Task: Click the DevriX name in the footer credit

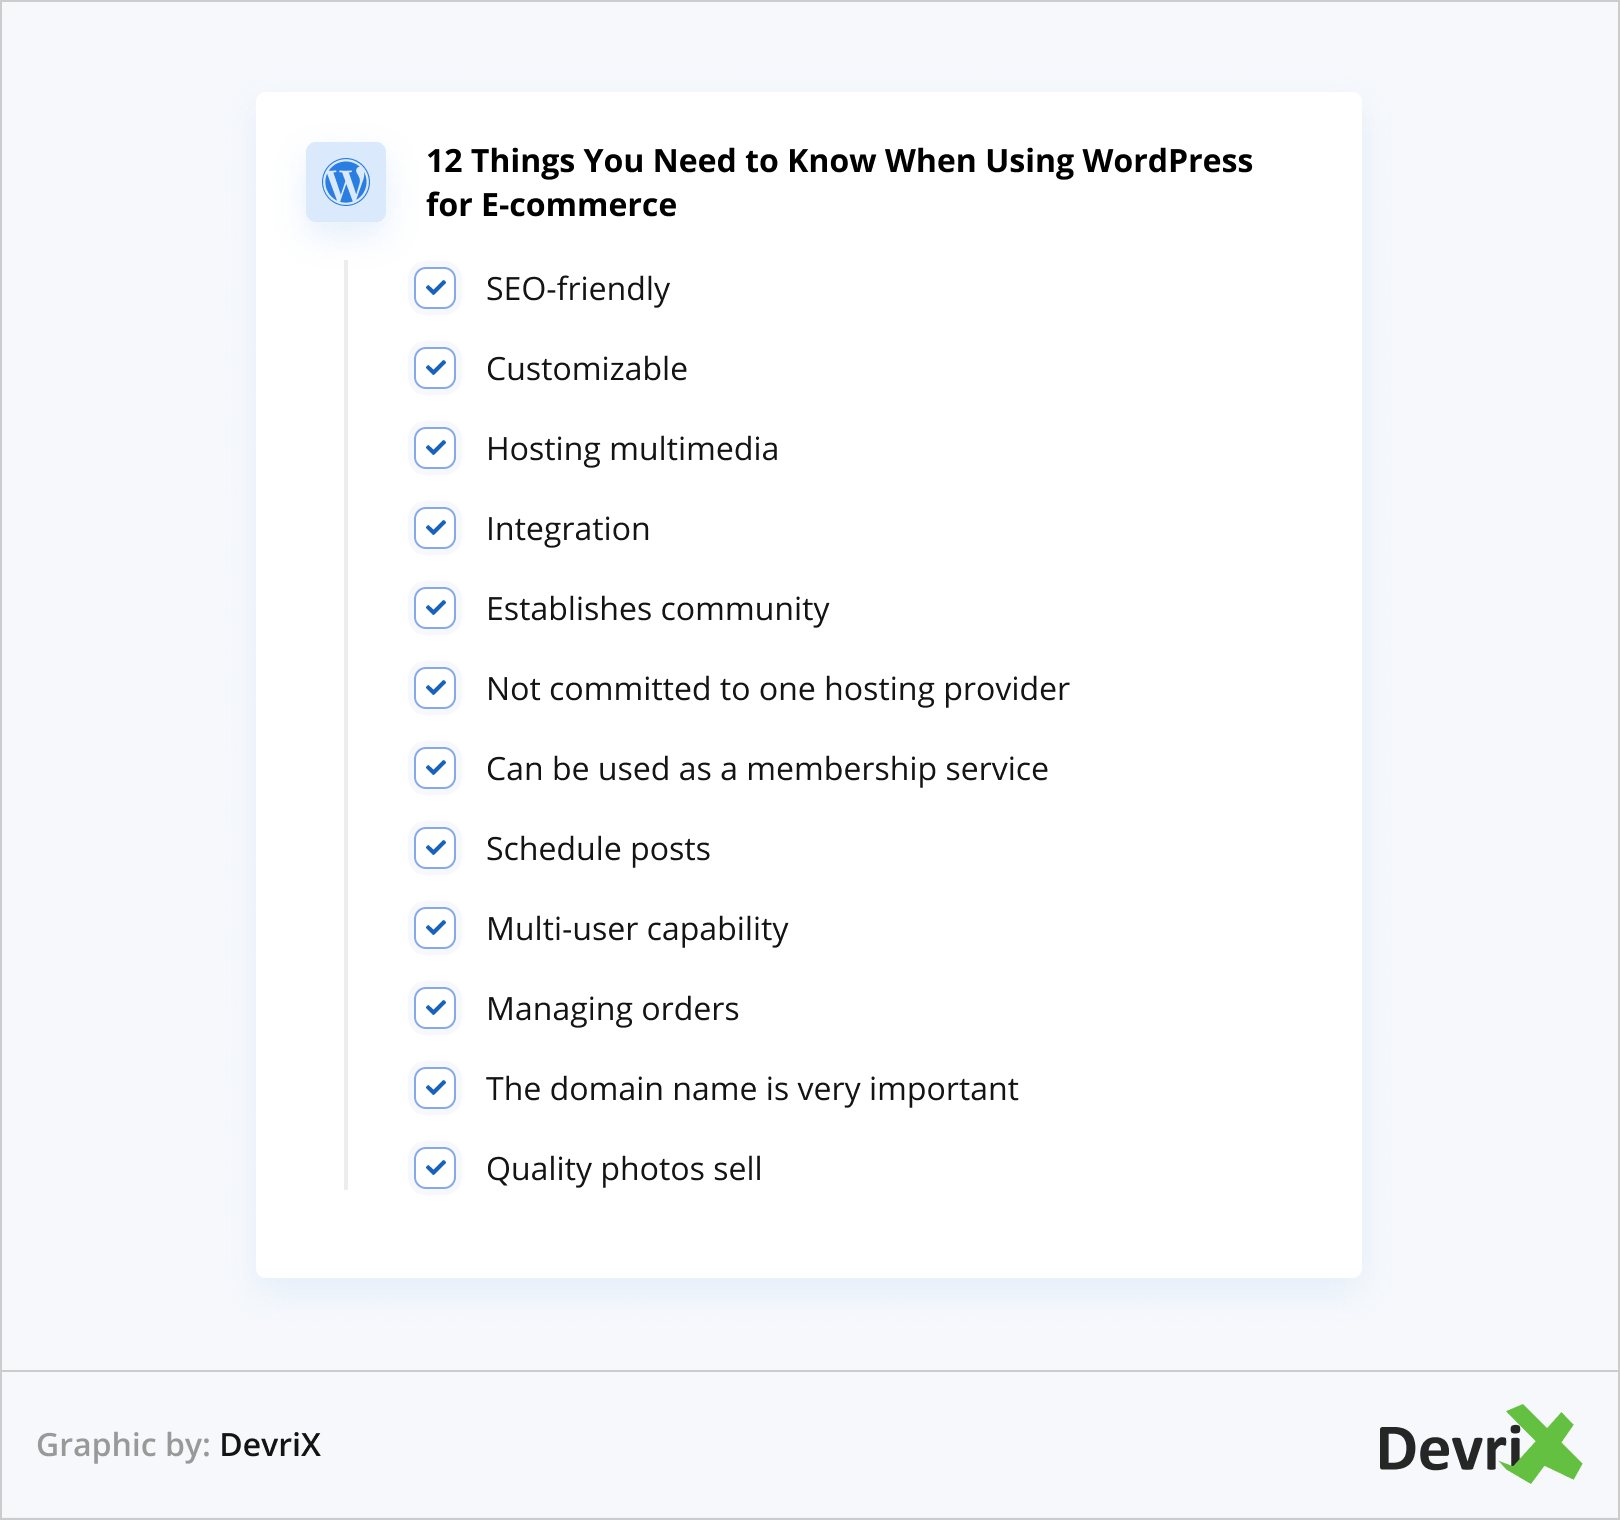Action: click(270, 1445)
